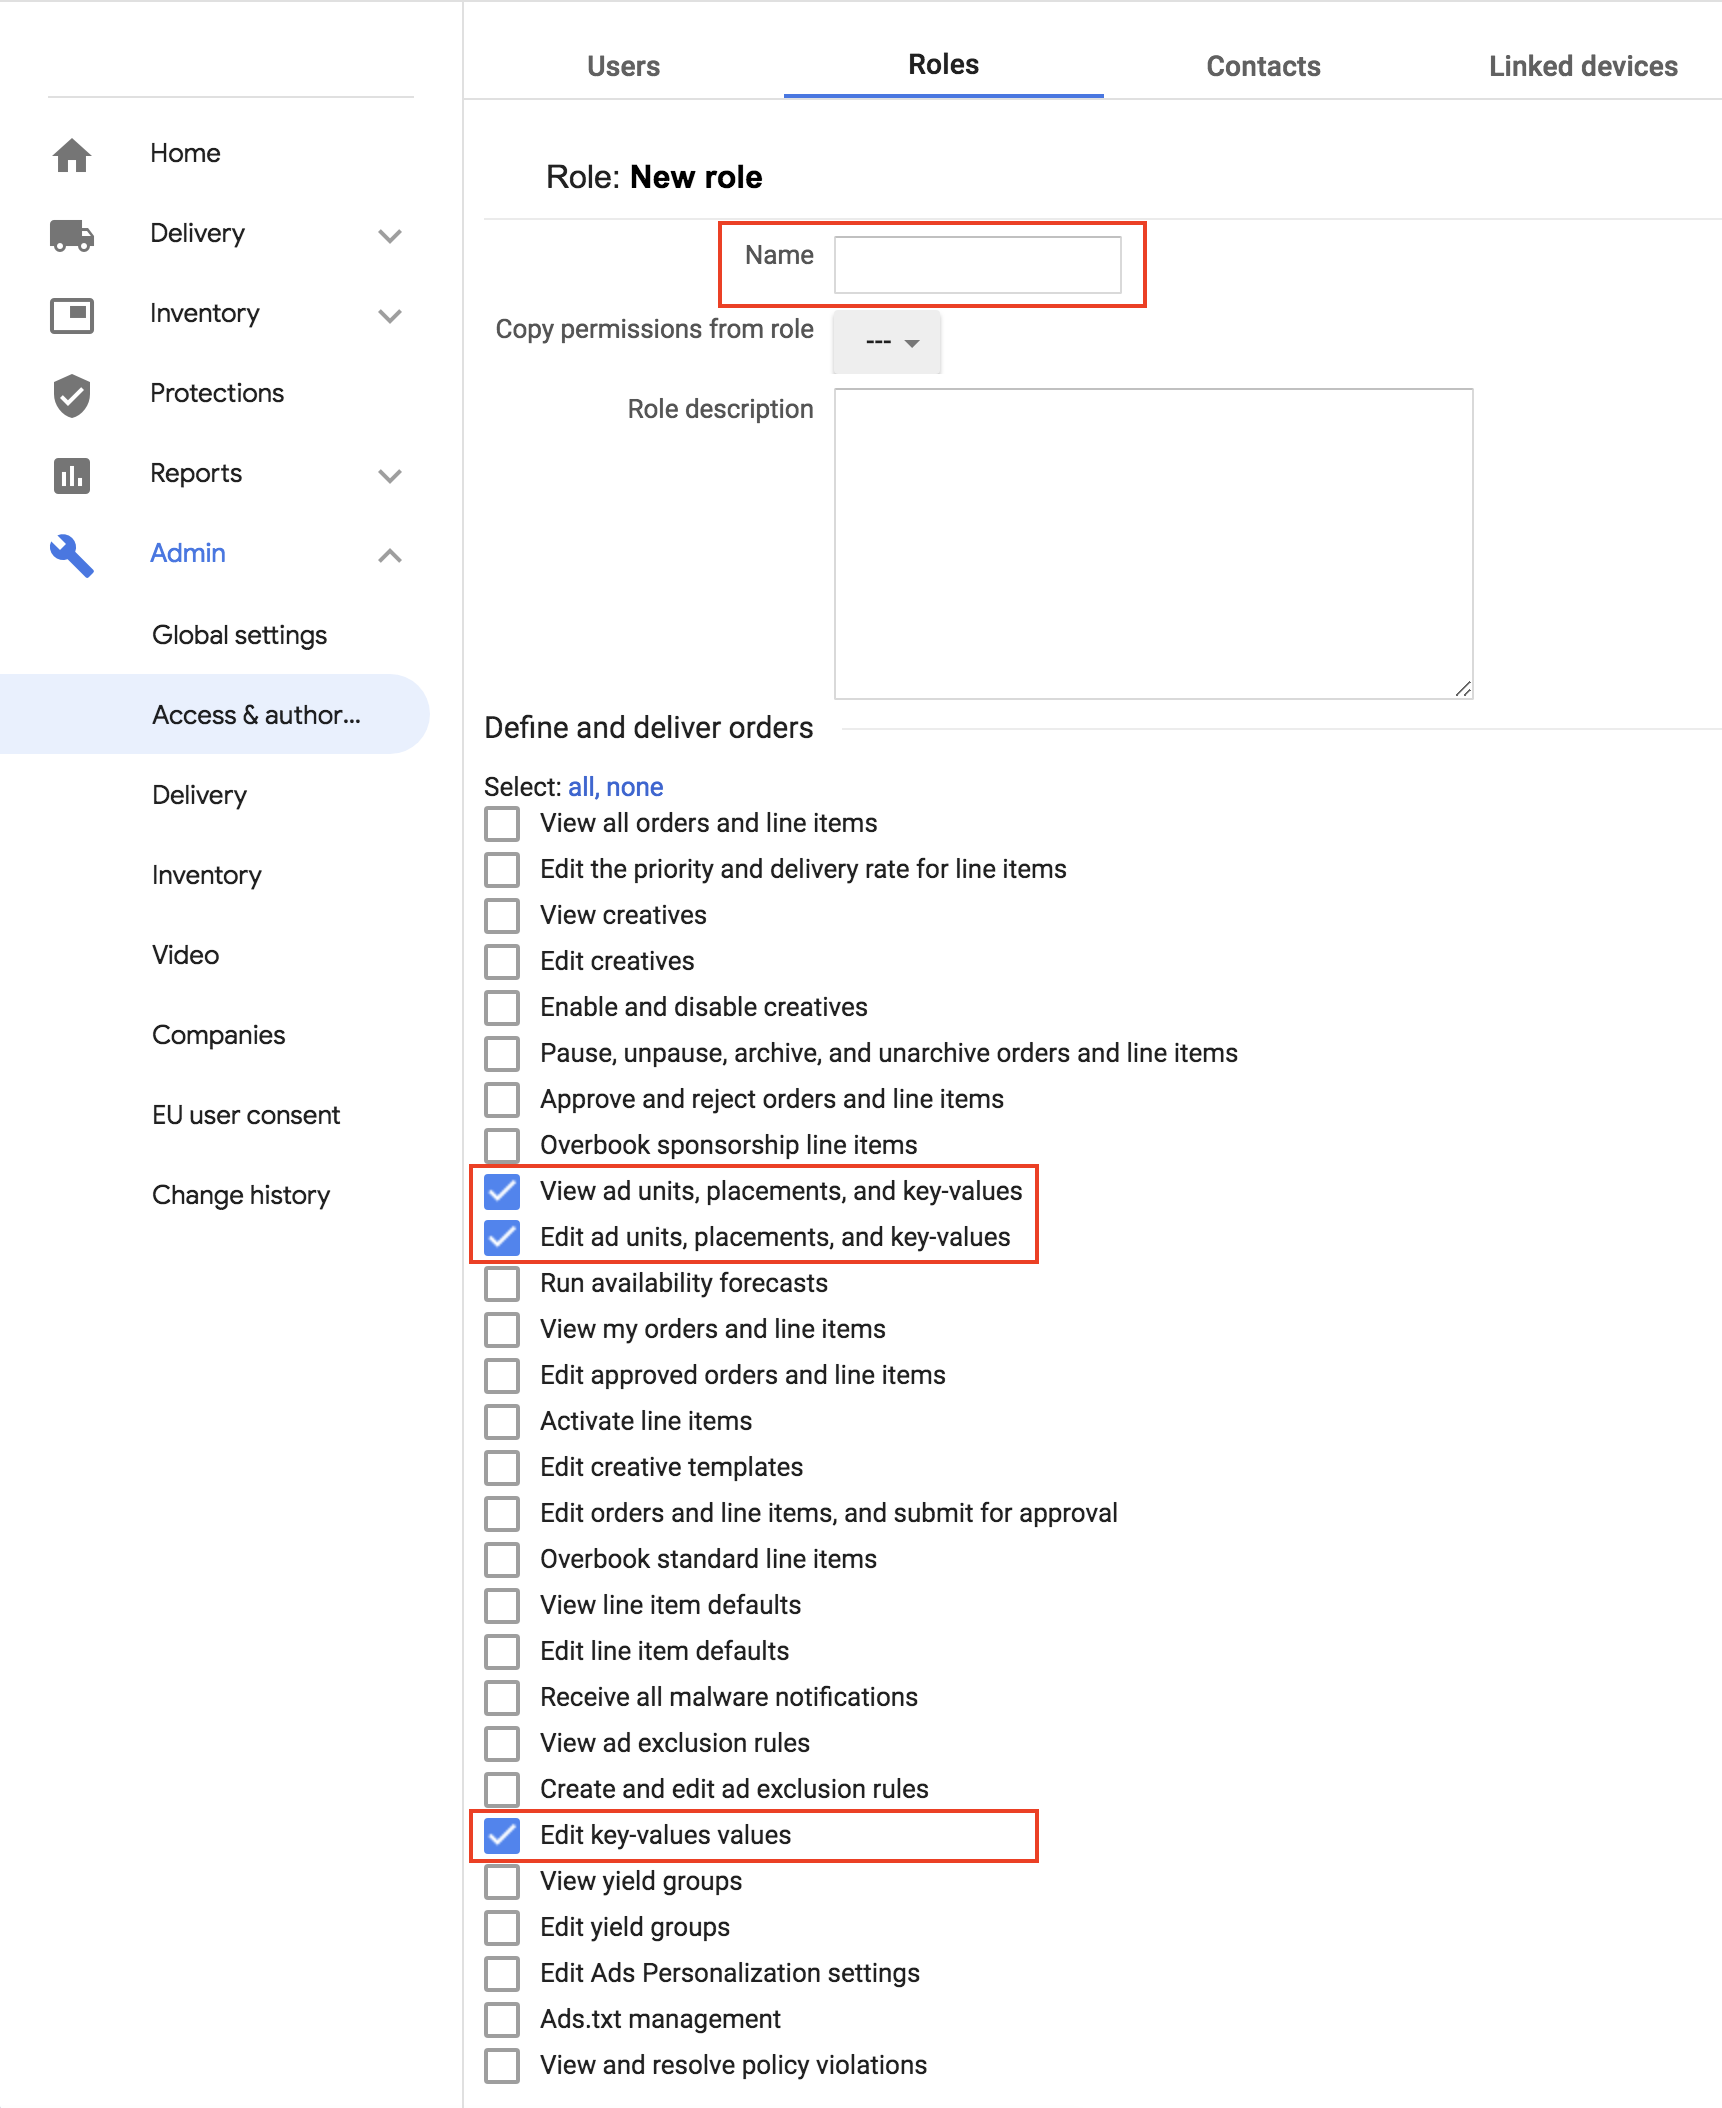Screen dimensions: 1722x2108
Task: Open EU user consent settings
Action: click(x=246, y=1115)
